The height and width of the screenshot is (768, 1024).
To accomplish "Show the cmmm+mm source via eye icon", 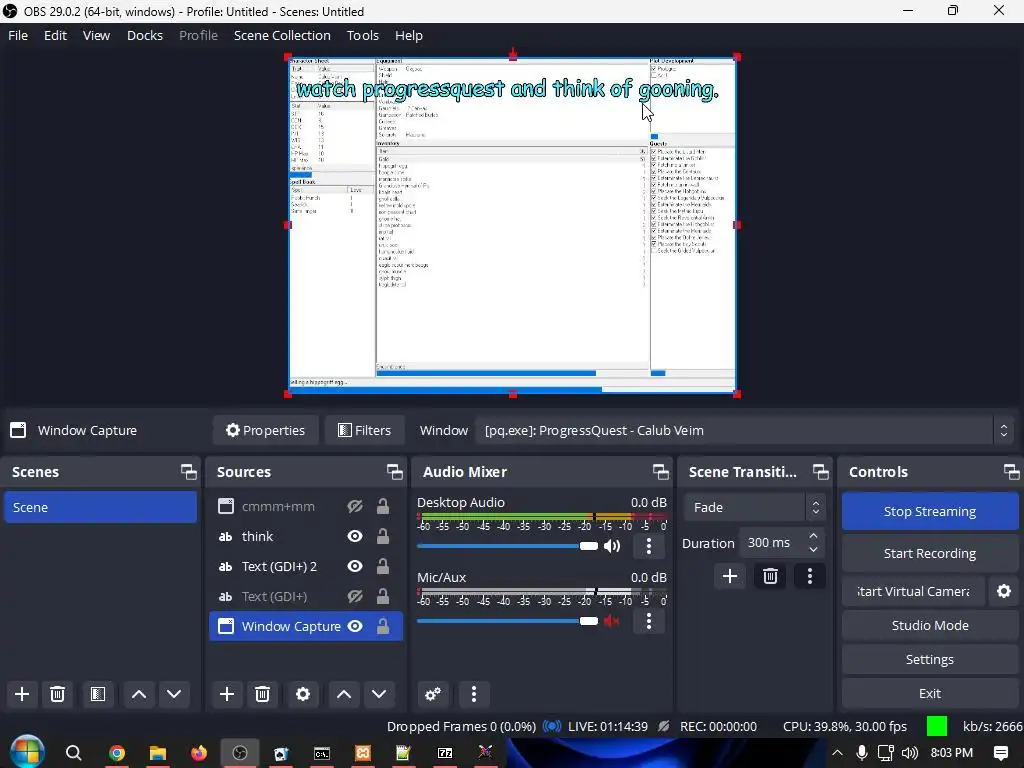I will [x=355, y=506].
